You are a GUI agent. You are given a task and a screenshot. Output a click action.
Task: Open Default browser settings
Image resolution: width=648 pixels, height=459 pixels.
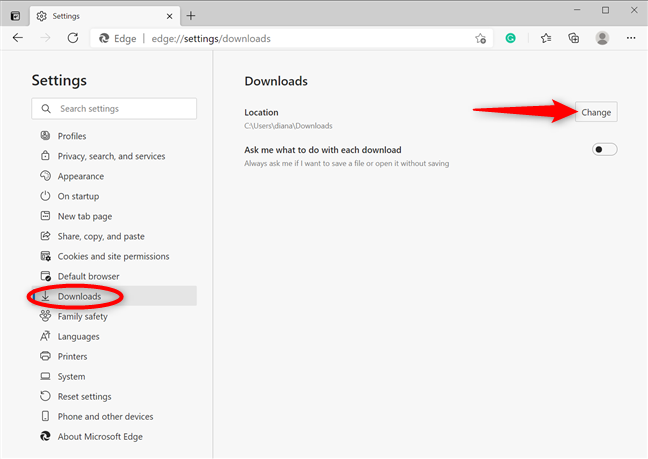point(114,276)
